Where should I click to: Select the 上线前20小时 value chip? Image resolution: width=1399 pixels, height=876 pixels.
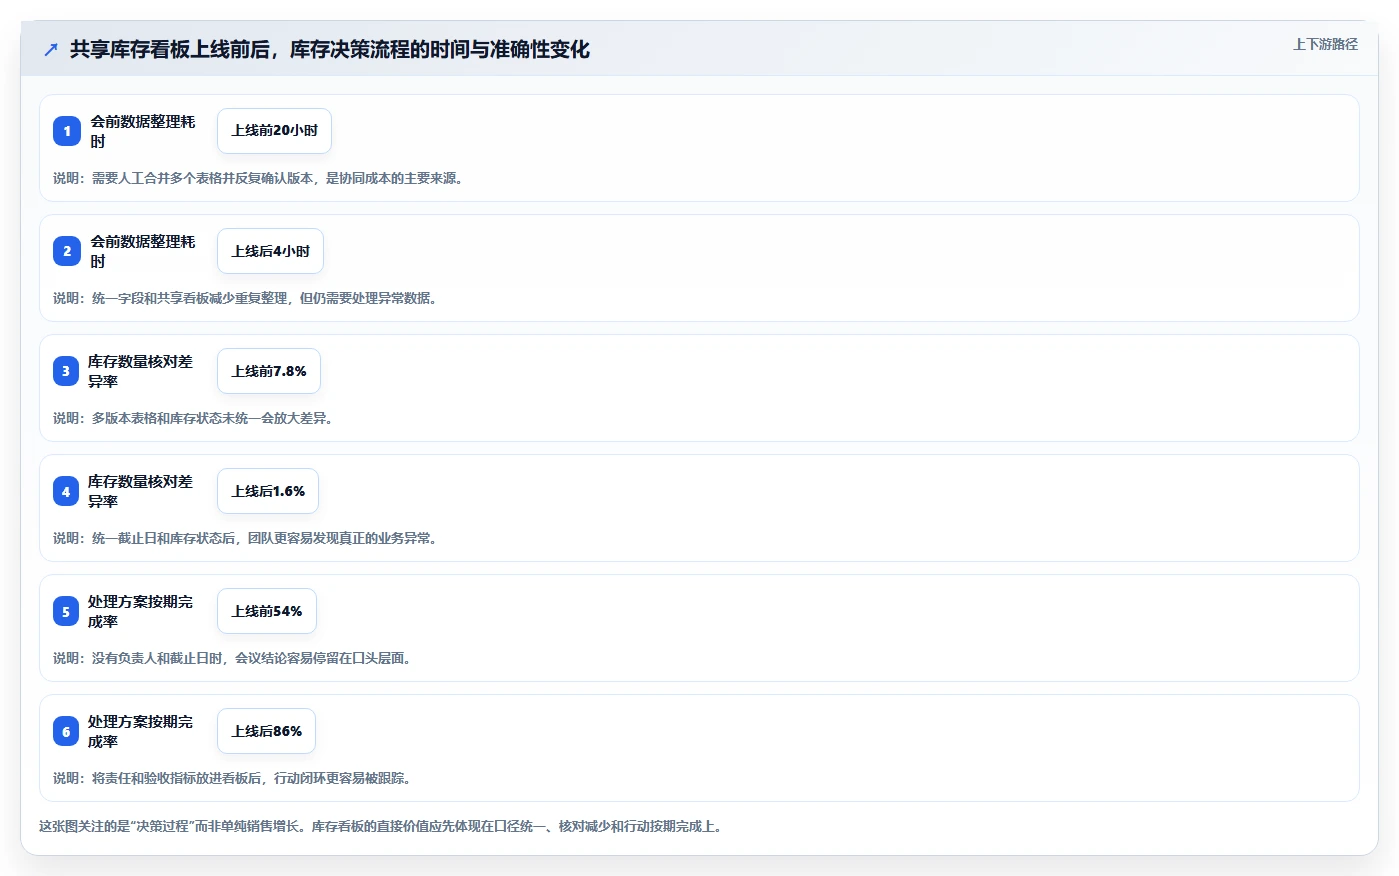coord(274,131)
